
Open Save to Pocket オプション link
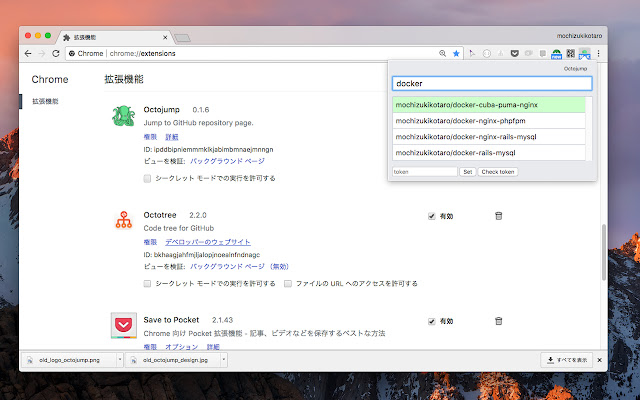(x=182, y=347)
